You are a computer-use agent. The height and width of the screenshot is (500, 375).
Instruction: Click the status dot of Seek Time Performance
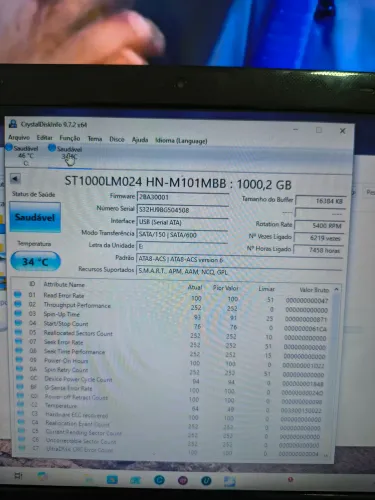pos(19,350)
